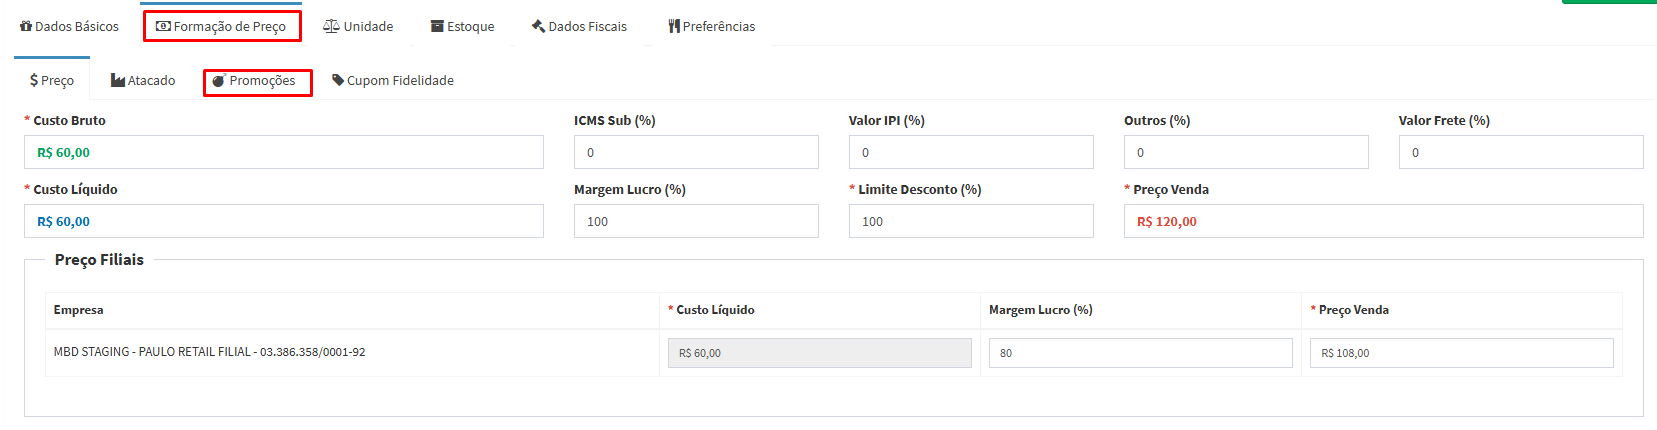This screenshot has height=430, width=1657.
Task: Click the Preço Venda field showing R$ 120,00
Action: coord(1383,221)
